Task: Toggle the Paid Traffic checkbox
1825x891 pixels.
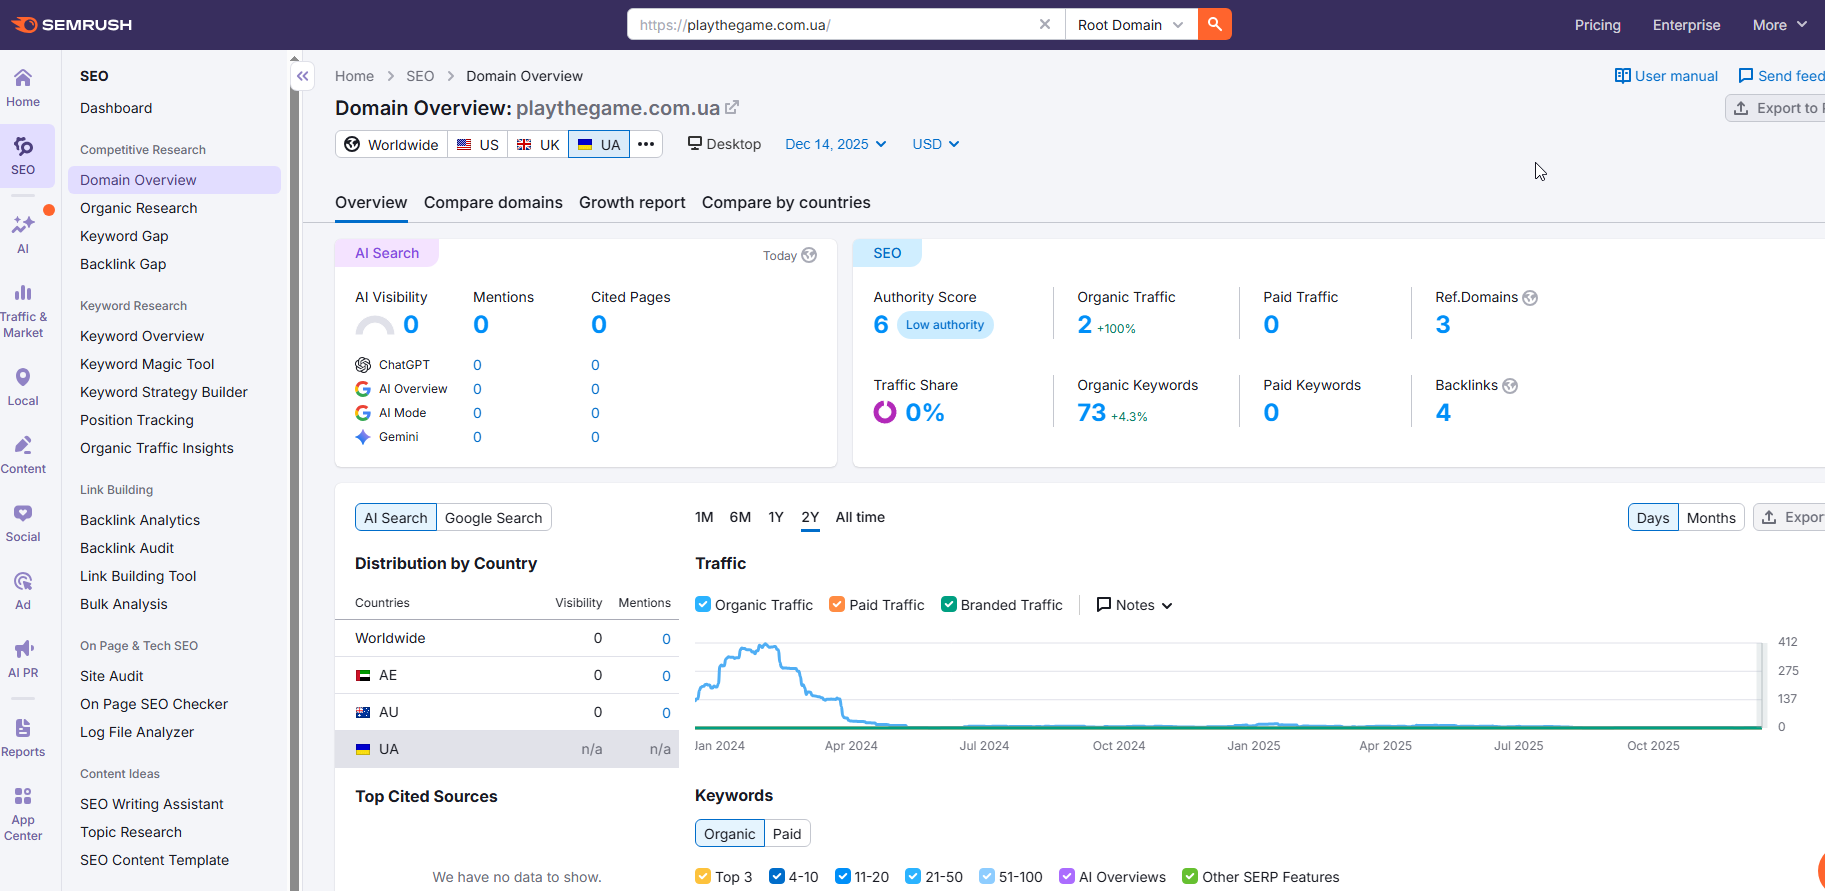Action: point(837,604)
